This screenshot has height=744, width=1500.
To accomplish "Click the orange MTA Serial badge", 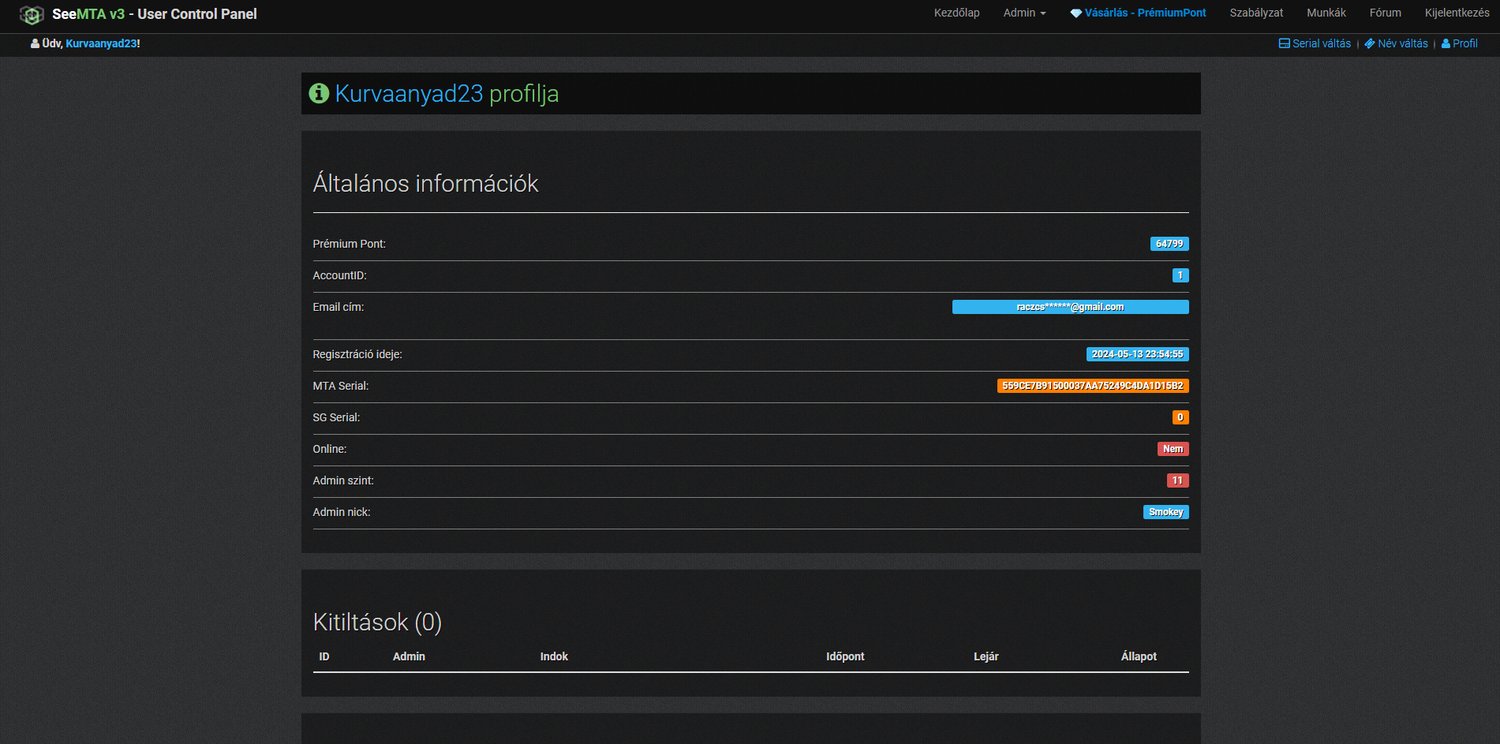I will click(1093, 386).
